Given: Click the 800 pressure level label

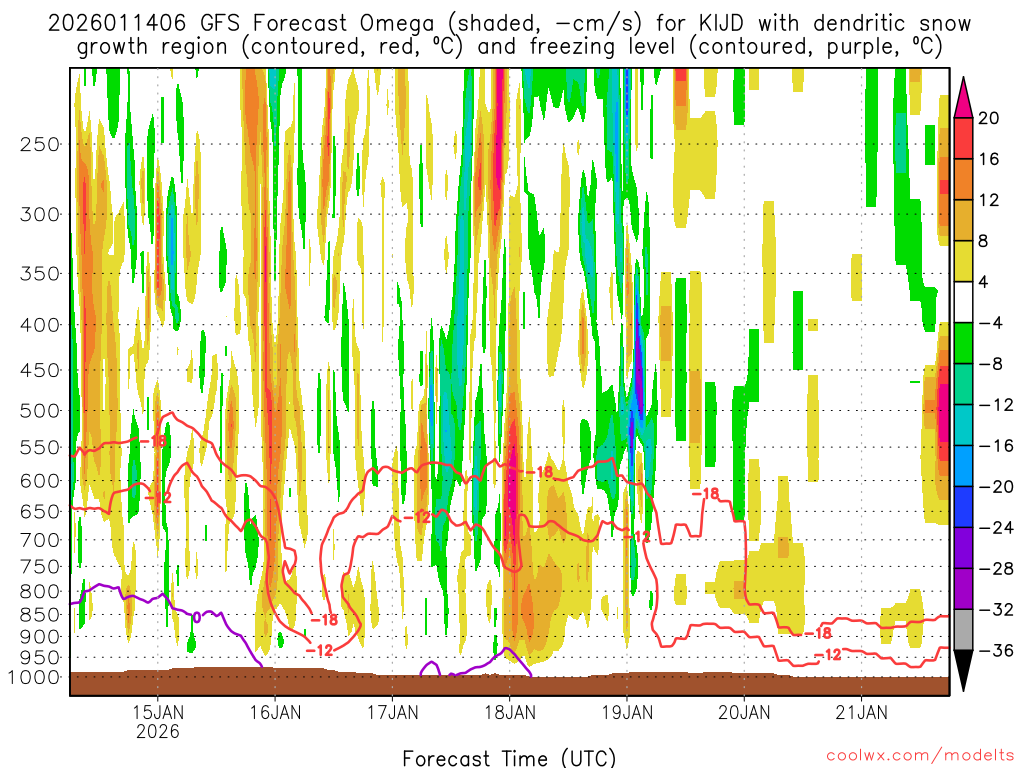Looking at the screenshot, I should [x=40, y=592].
